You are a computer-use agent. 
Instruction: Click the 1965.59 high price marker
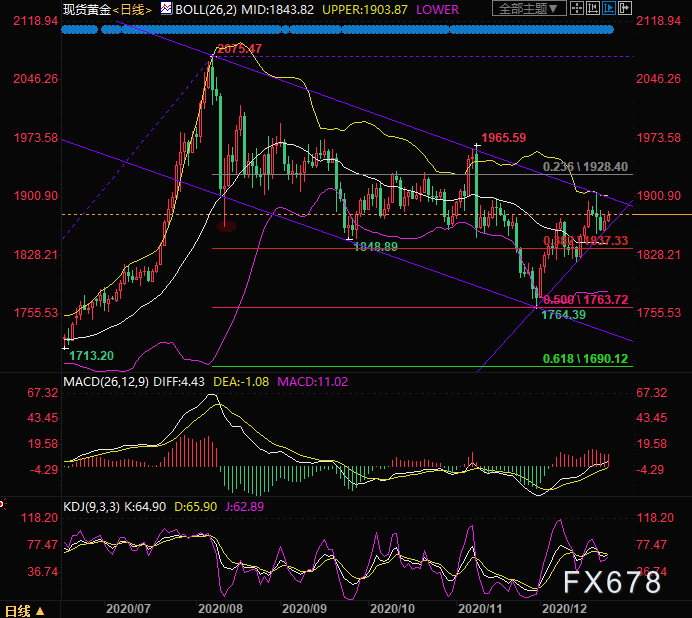pyautogui.click(x=503, y=137)
